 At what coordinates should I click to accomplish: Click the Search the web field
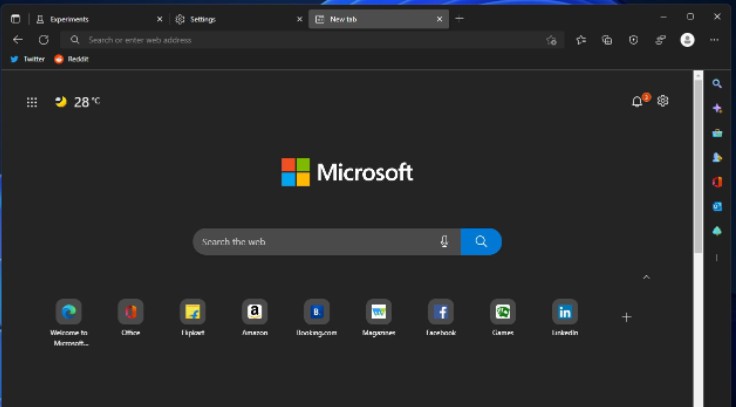tap(315, 242)
